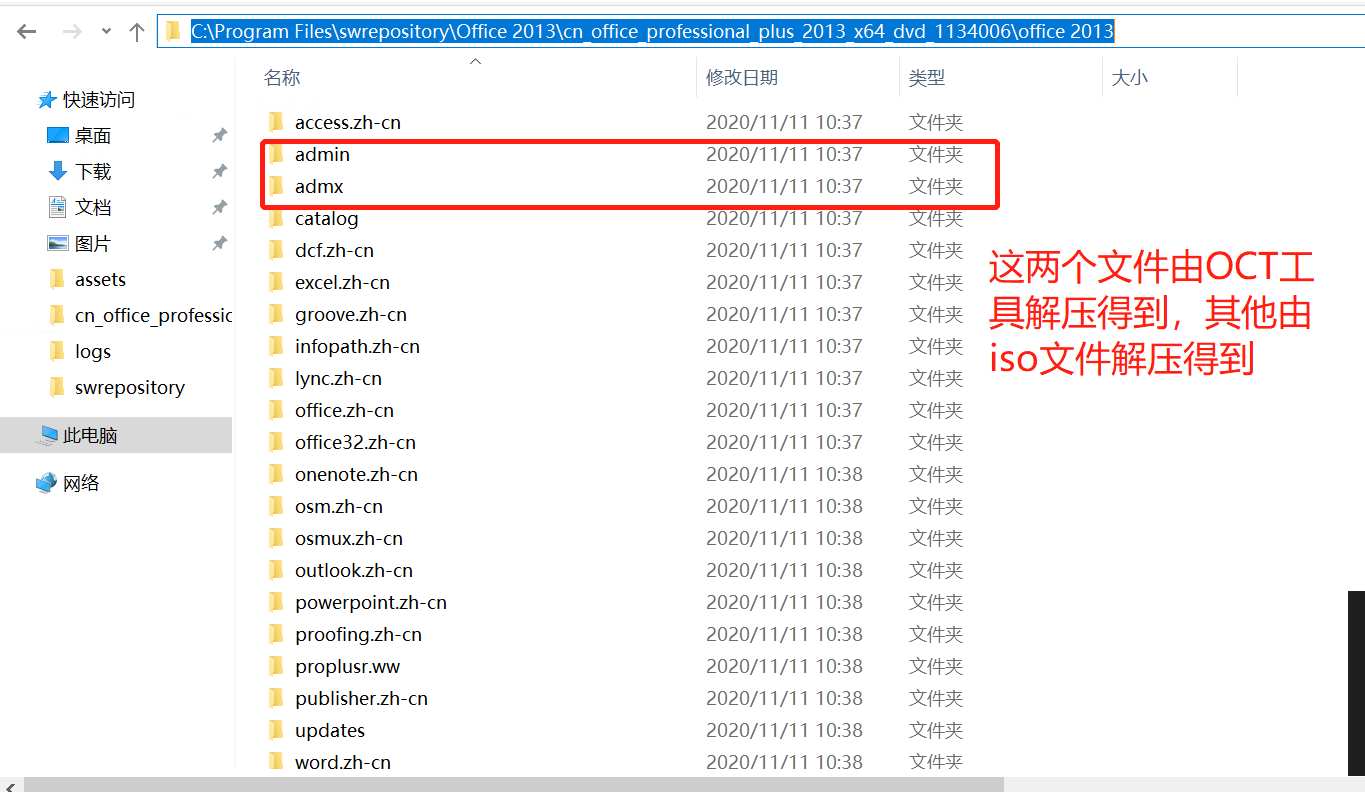The width and height of the screenshot is (1365, 792).
Task: Select the admx folder icon
Action: [x=277, y=186]
